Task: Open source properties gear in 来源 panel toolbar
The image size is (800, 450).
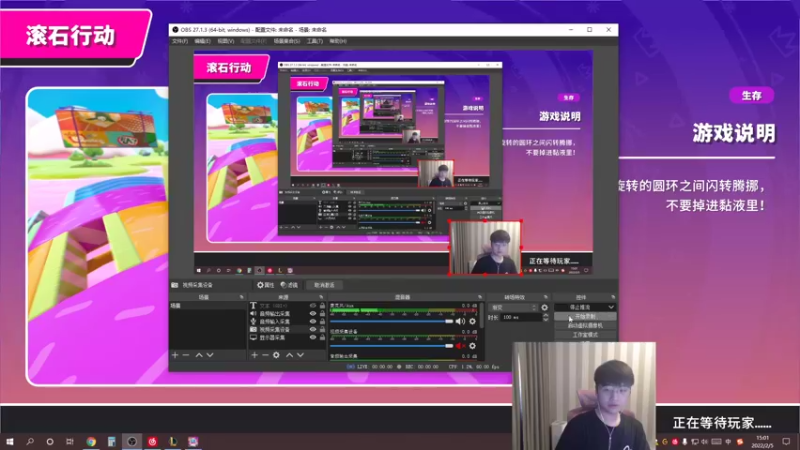Action: click(276, 355)
